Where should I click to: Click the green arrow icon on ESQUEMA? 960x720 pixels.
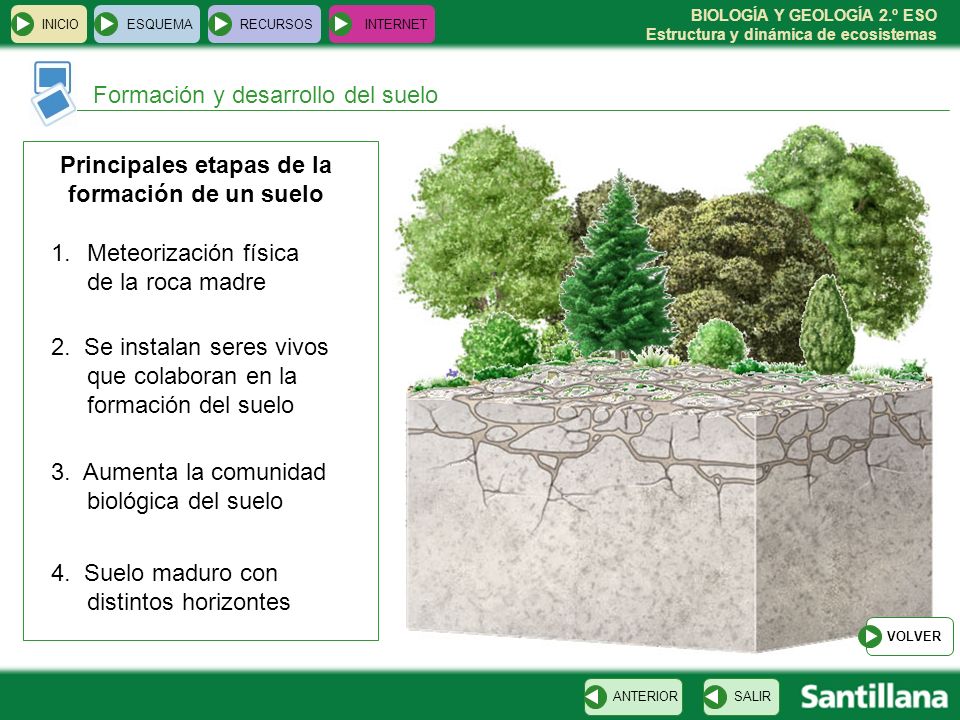(107, 24)
